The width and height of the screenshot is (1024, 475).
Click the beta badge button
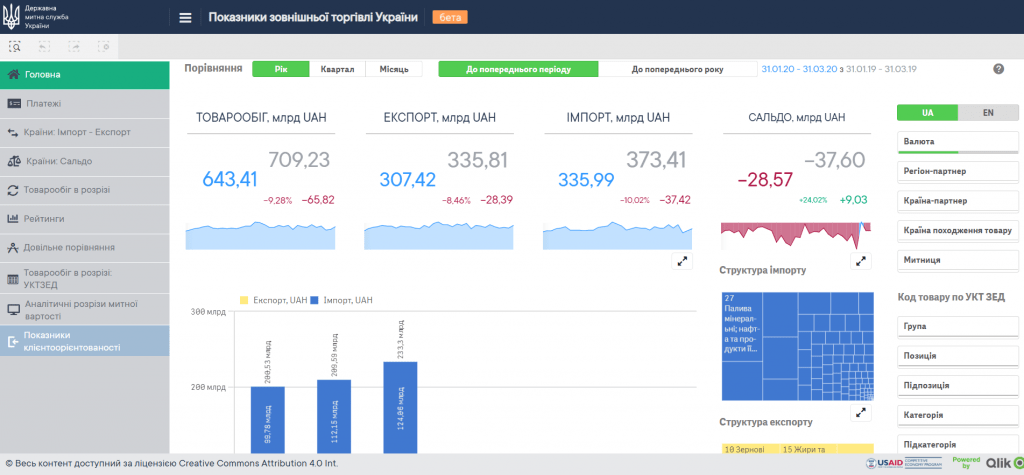(449, 17)
